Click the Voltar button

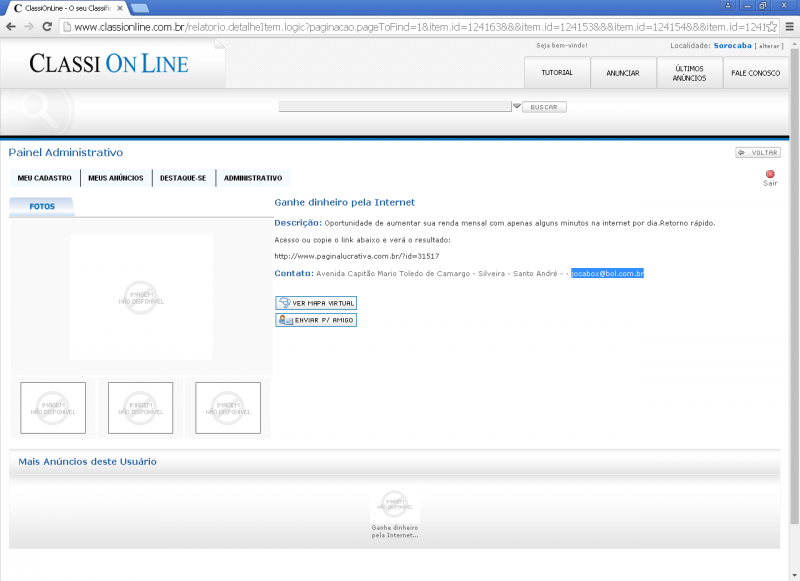click(x=758, y=152)
